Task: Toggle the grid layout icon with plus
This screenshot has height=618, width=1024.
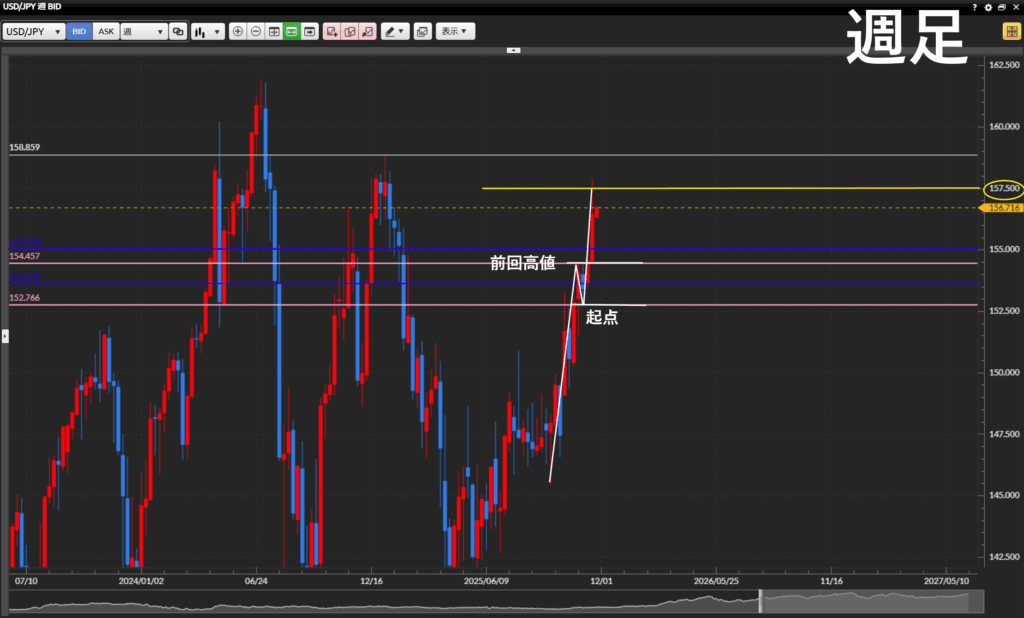Action: tap(273, 31)
